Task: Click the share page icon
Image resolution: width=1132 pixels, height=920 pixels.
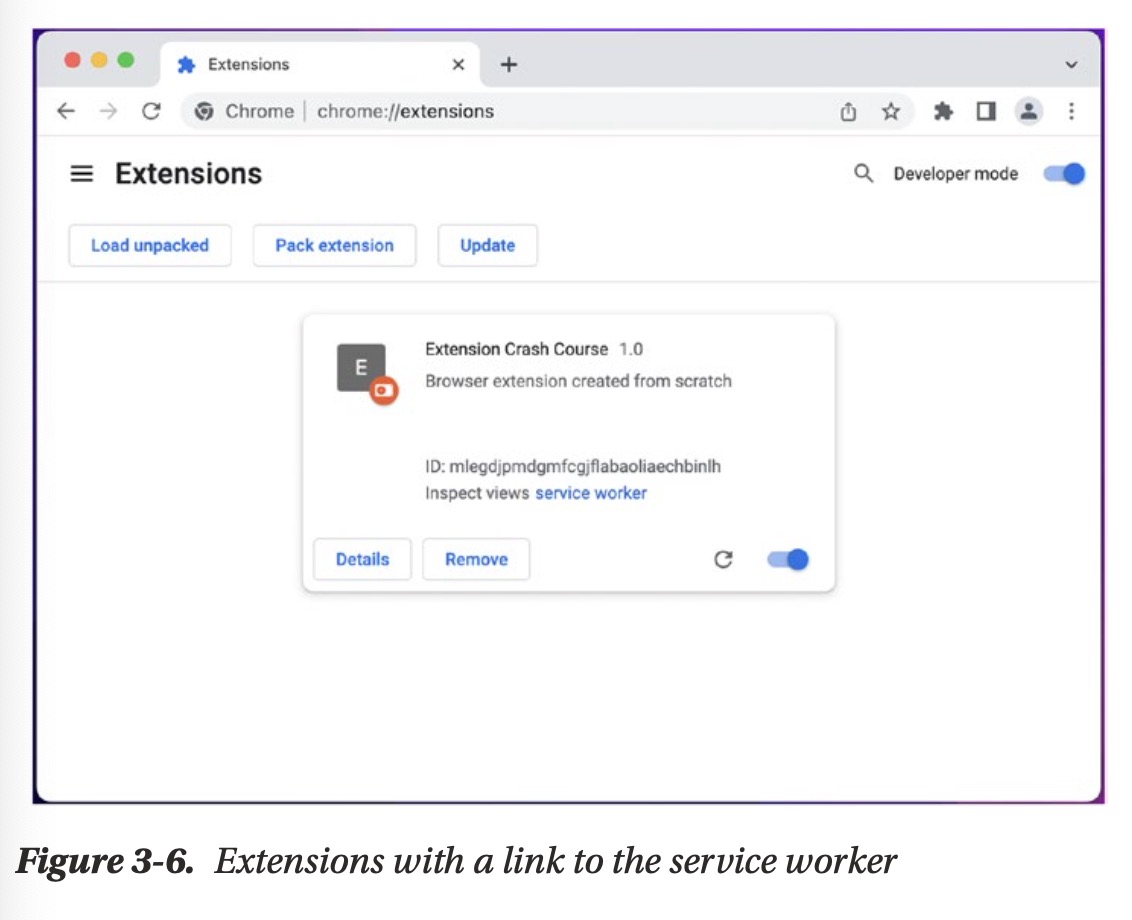Action: pyautogui.click(x=848, y=112)
